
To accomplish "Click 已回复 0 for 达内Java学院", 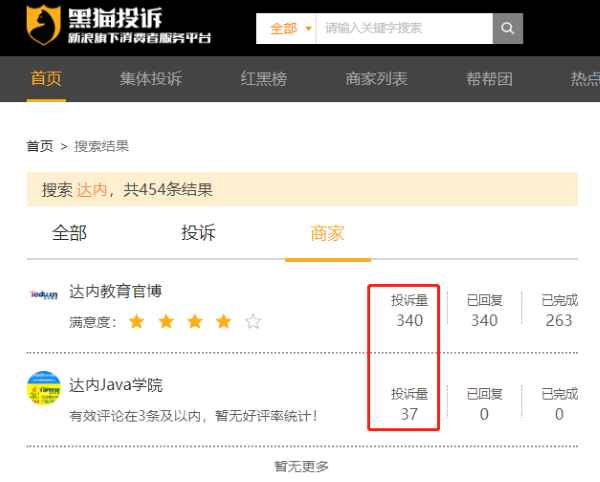I will click(484, 404).
